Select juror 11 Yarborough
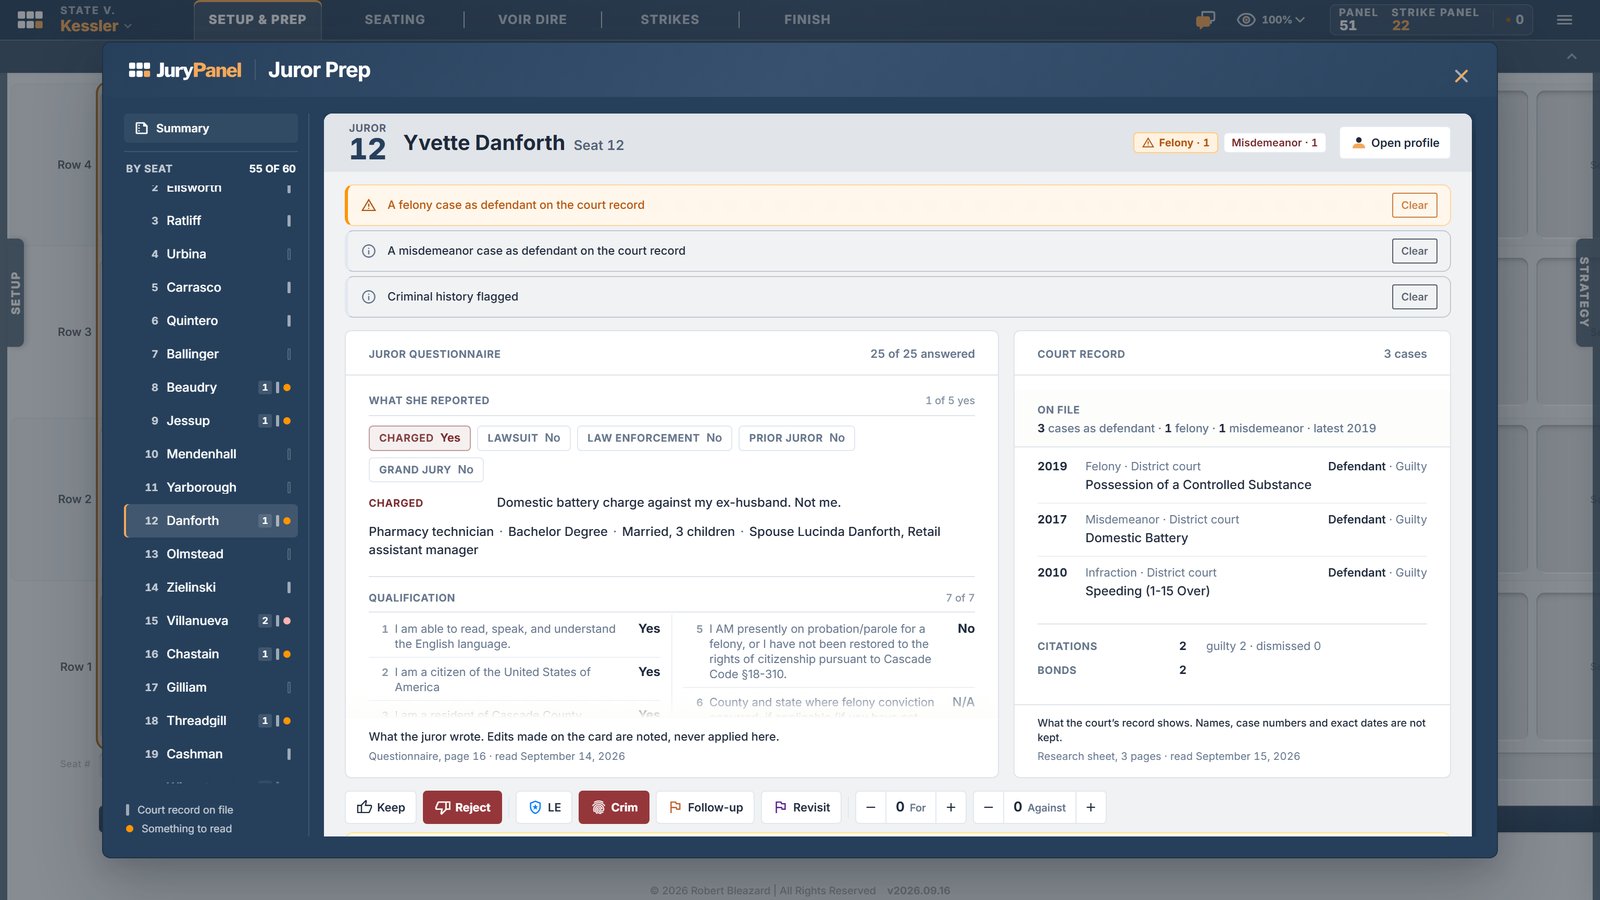Screen dimensions: 1600x900 tap(211, 487)
